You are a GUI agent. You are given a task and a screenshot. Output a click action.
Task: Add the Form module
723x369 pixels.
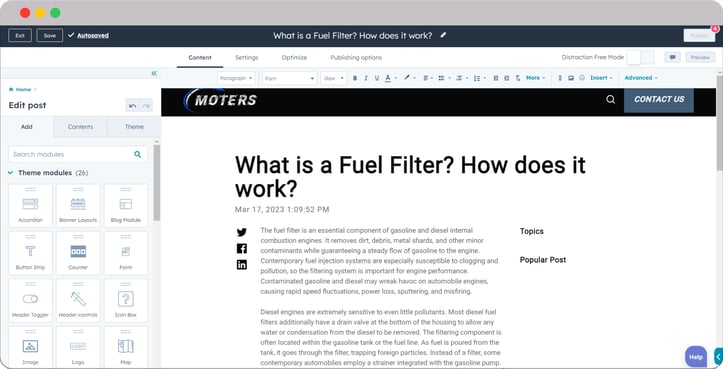126,253
